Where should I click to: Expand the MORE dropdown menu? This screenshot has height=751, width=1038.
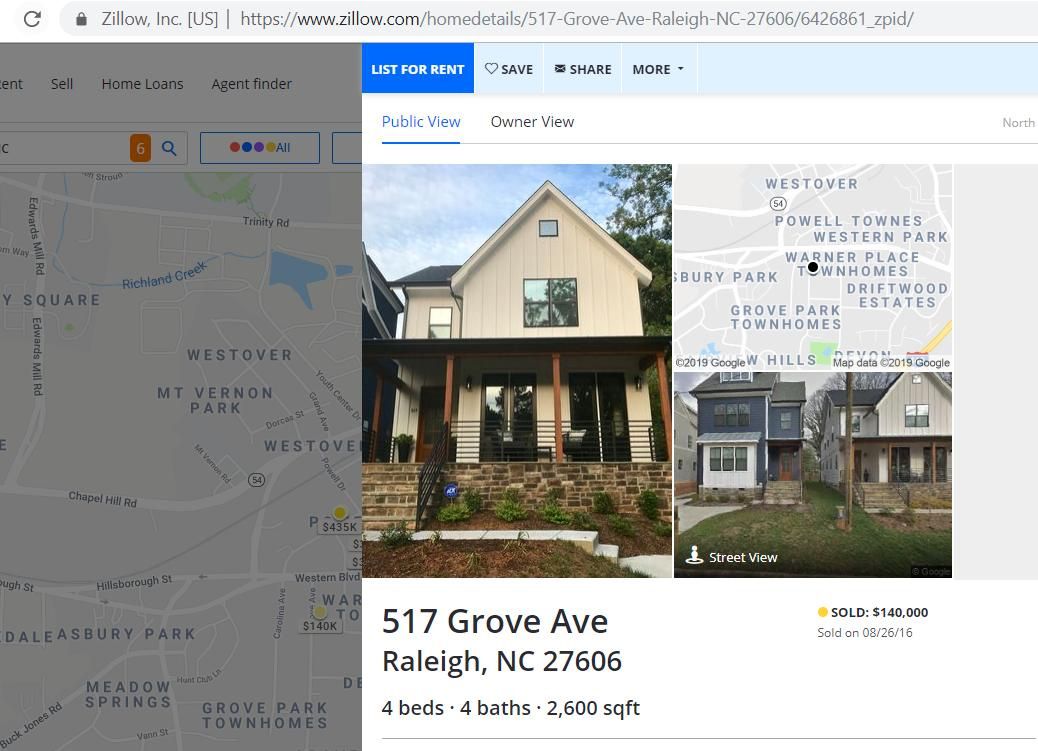pyautogui.click(x=658, y=69)
